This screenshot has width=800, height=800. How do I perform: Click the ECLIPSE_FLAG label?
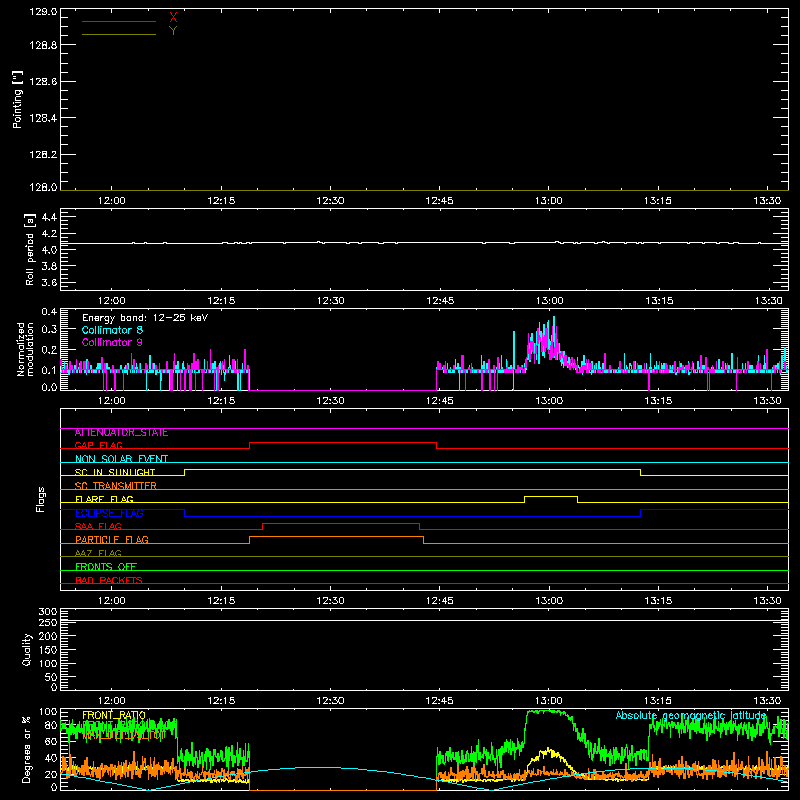tap(109, 513)
